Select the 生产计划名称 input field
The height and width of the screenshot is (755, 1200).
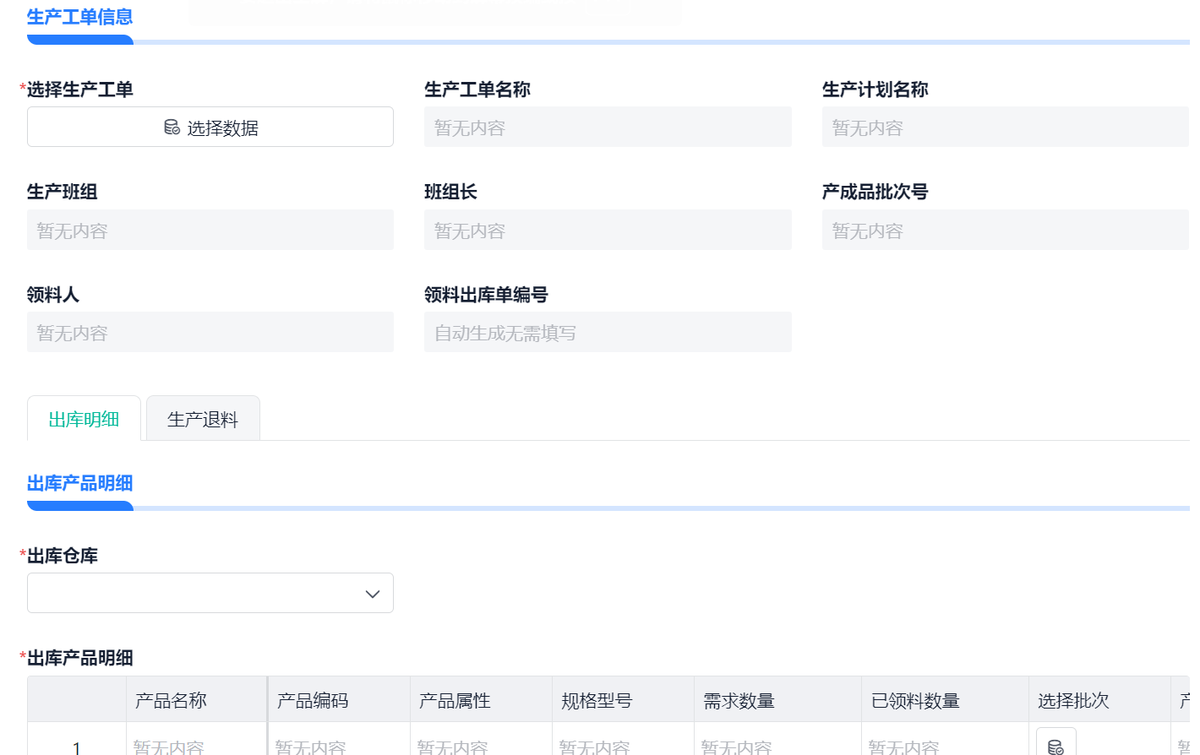[x=1005, y=128]
